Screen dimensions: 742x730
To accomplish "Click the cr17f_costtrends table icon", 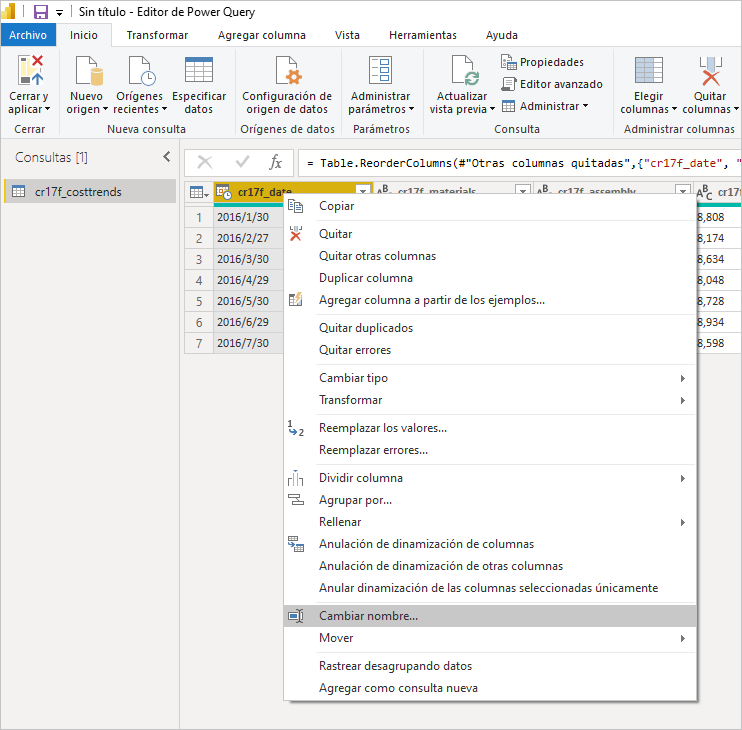I will click(18, 192).
